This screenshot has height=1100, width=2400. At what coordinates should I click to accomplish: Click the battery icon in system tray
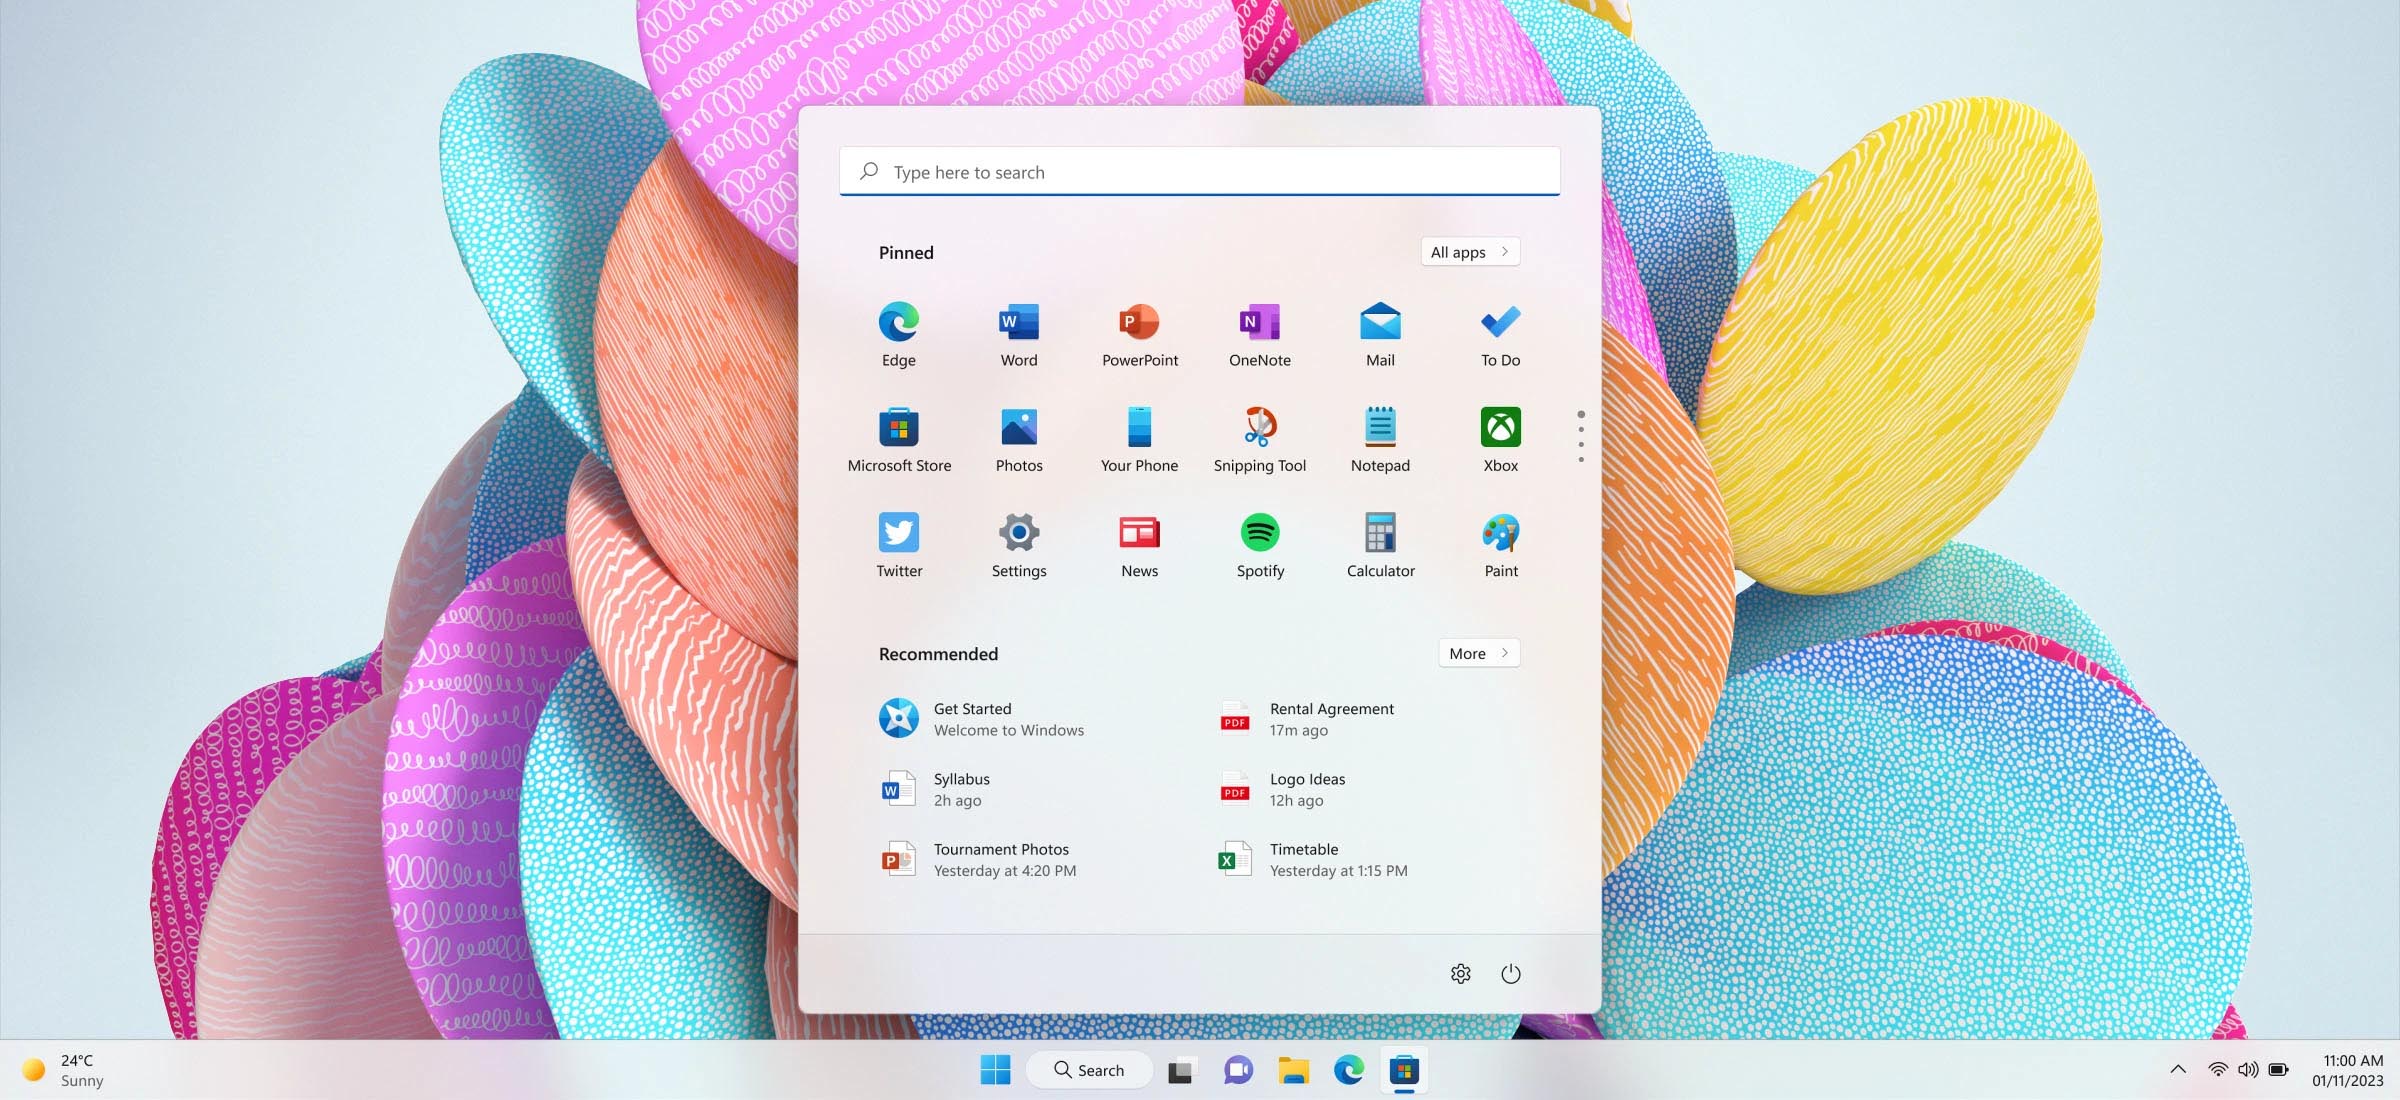(x=2278, y=1069)
